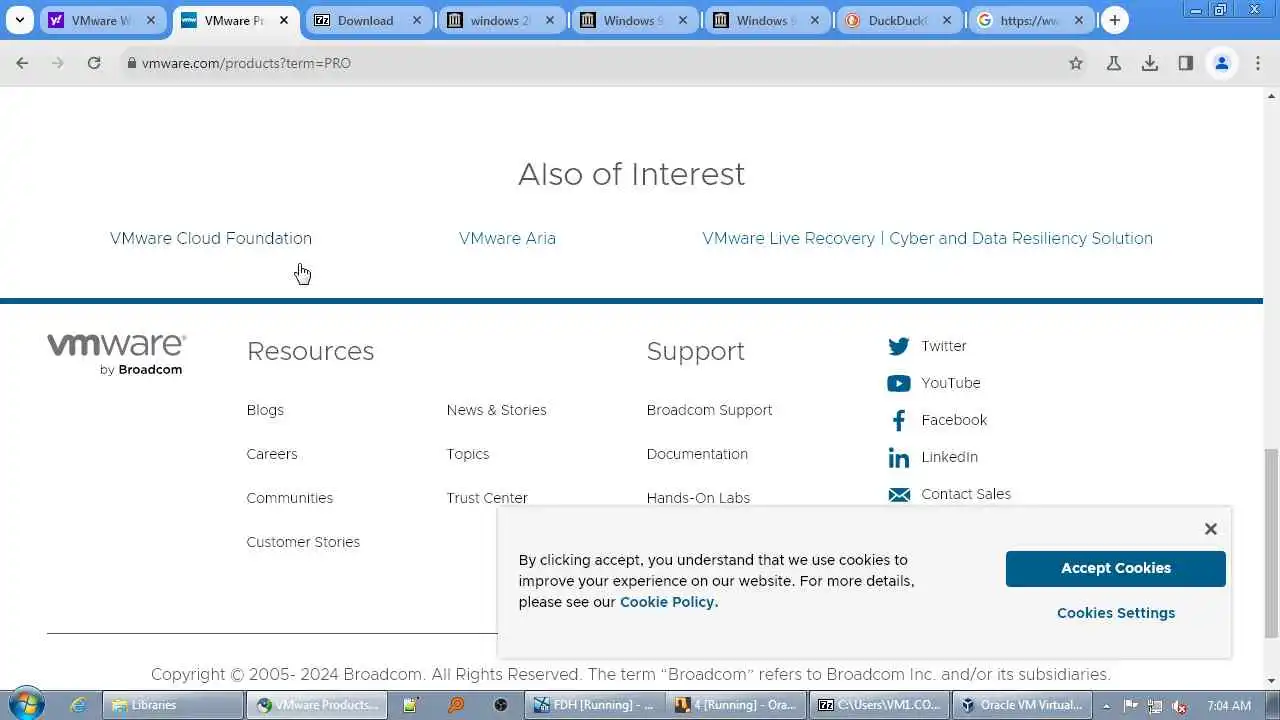Click the VMware by Broadcom logo

[116, 354]
